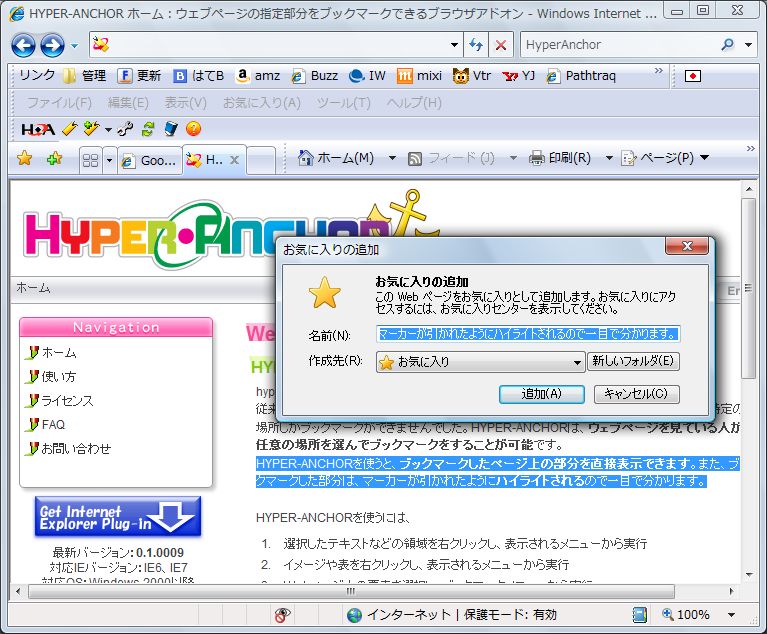Open the Pathtraq link on links bar
The height and width of the screenshot is (634, 767).
pos(581,75)
